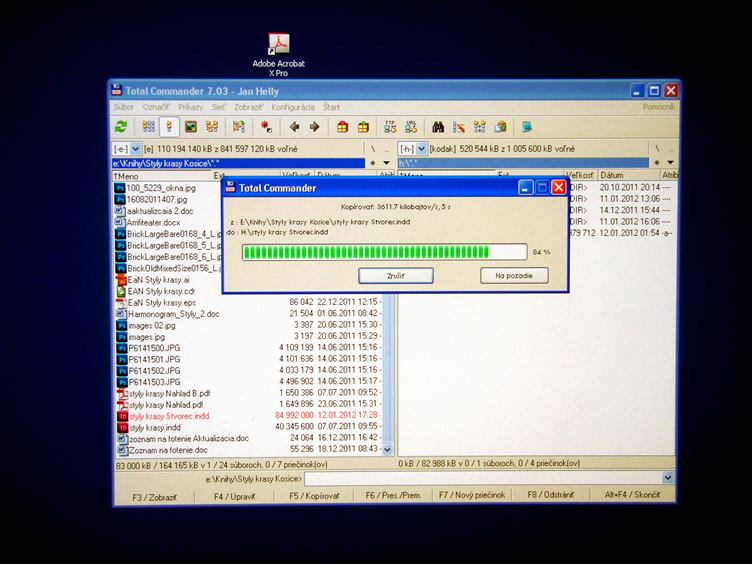The image size is (752, 564).
Task: Sort right panel by Dátum column header
Action: [628, 175]
